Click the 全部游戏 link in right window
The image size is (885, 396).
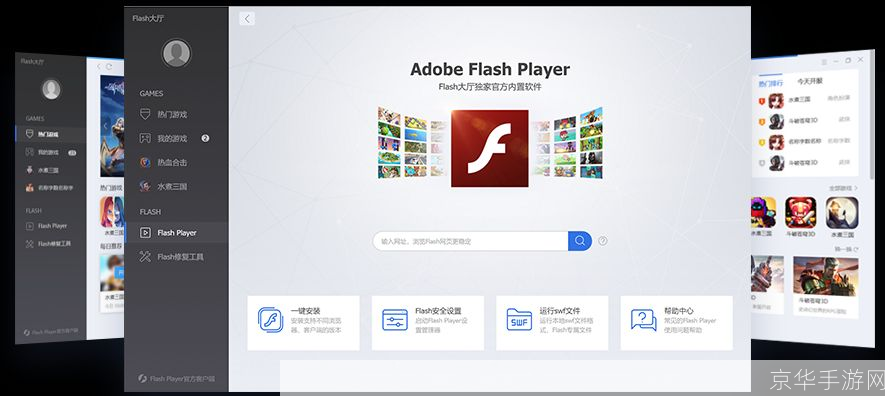[843, 188]
